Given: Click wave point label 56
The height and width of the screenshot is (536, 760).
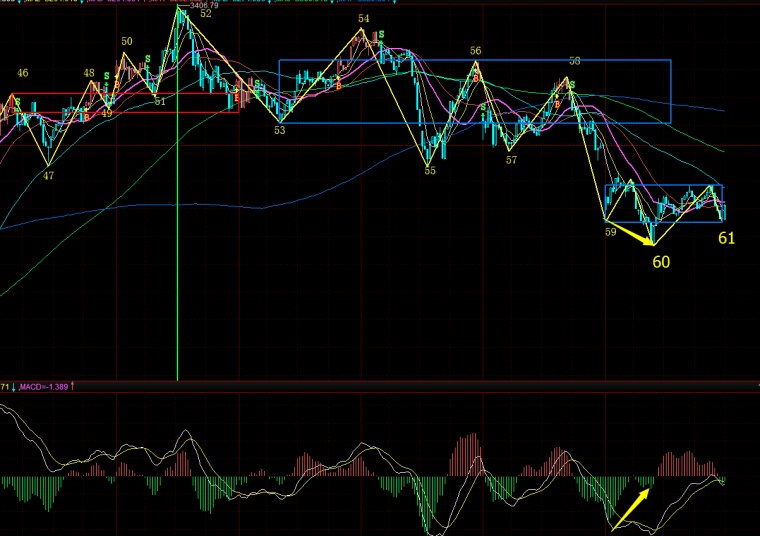Looking at the screenshot, I should point(476,51).
